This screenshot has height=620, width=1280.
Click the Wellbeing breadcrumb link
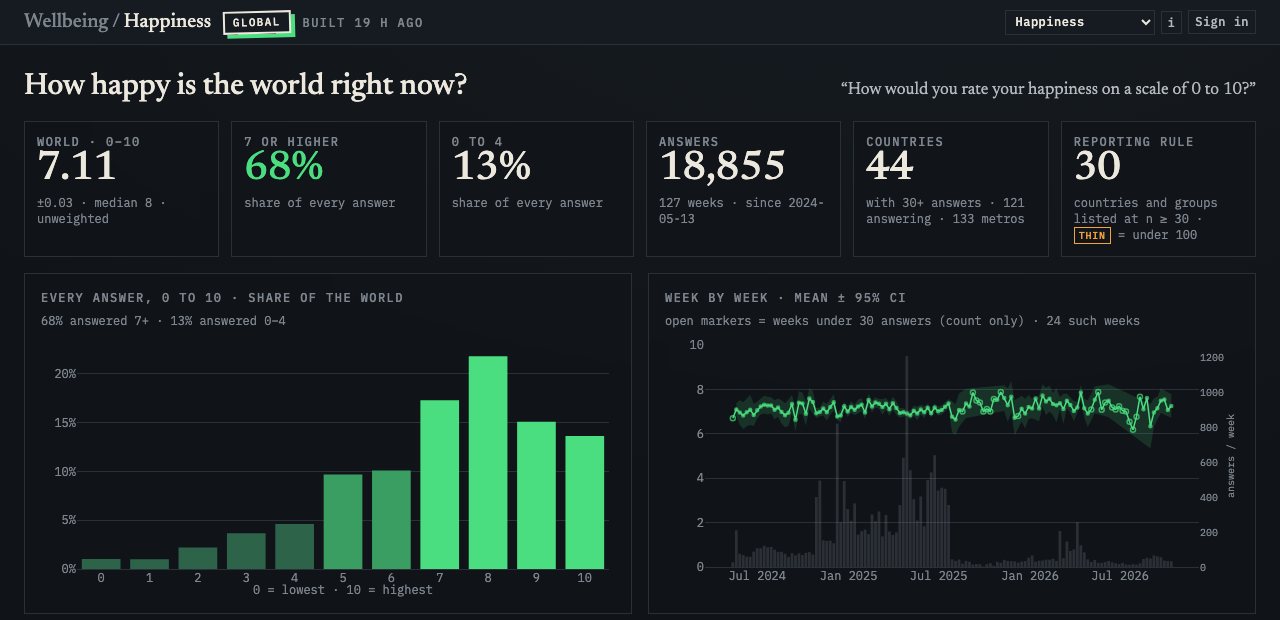(x=66, y=21)
